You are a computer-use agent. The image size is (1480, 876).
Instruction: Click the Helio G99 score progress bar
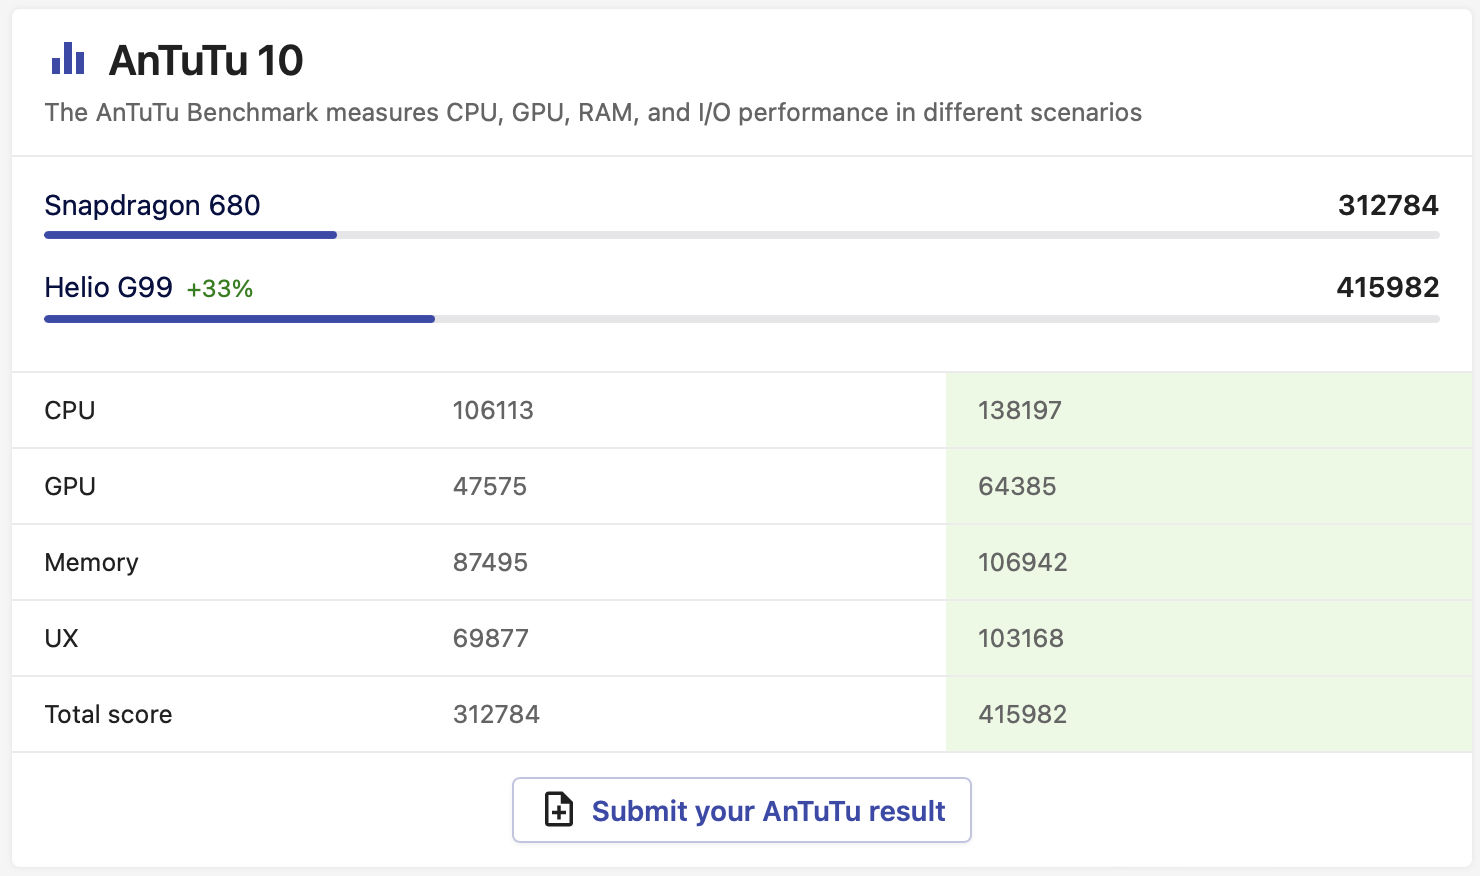pyautogui.click(x=742, y=319)
